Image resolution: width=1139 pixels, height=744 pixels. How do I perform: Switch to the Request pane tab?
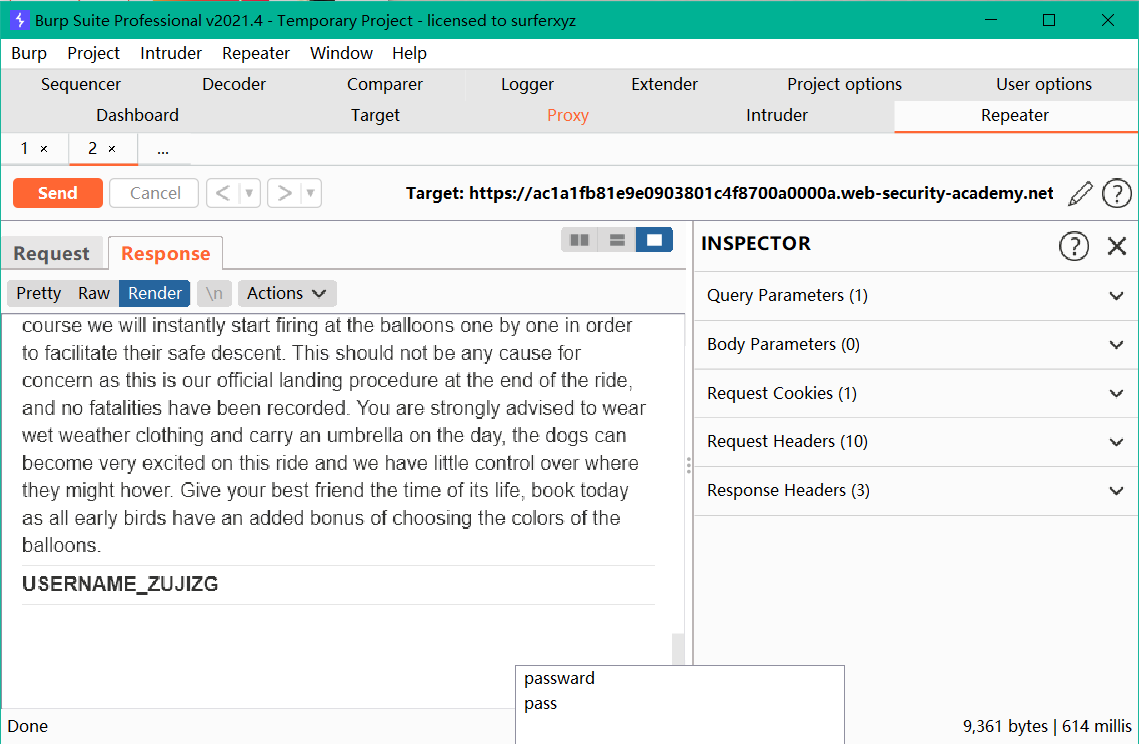(x=52, y=254)
